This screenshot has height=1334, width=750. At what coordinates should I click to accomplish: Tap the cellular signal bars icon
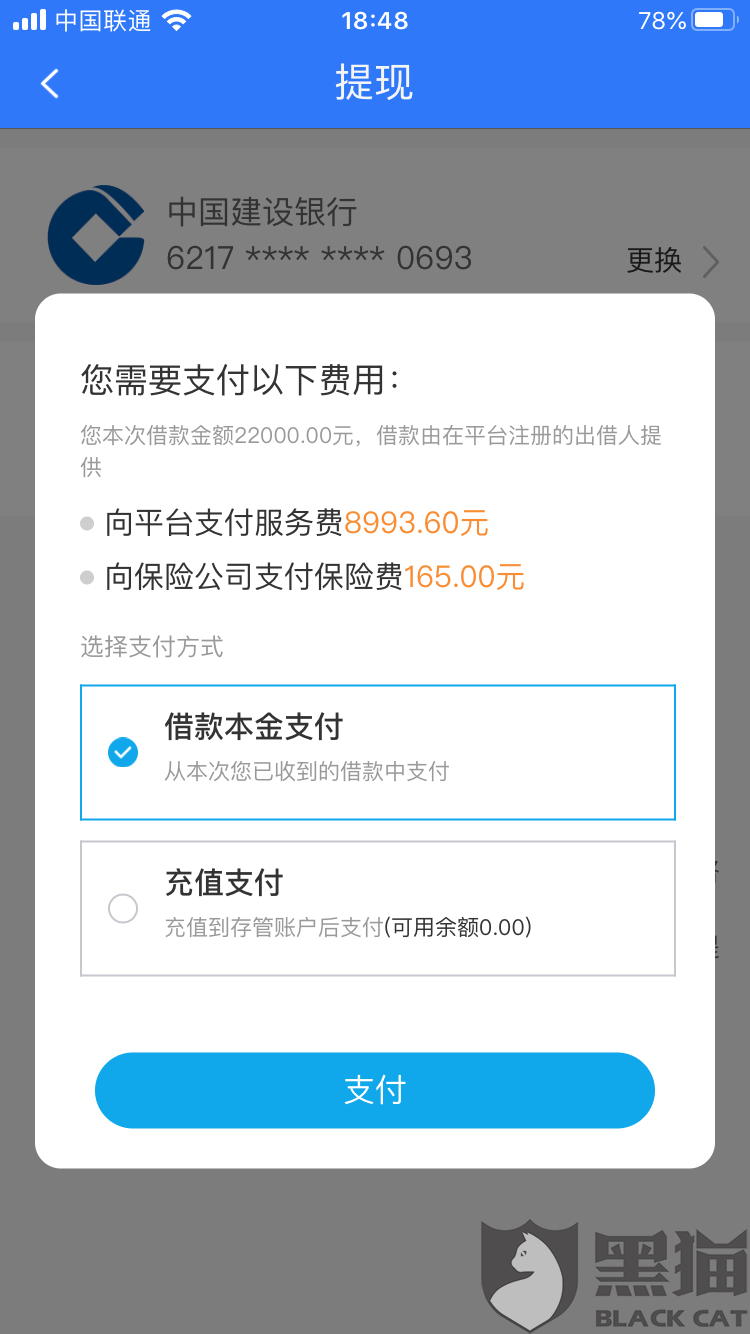pos(29,20)
